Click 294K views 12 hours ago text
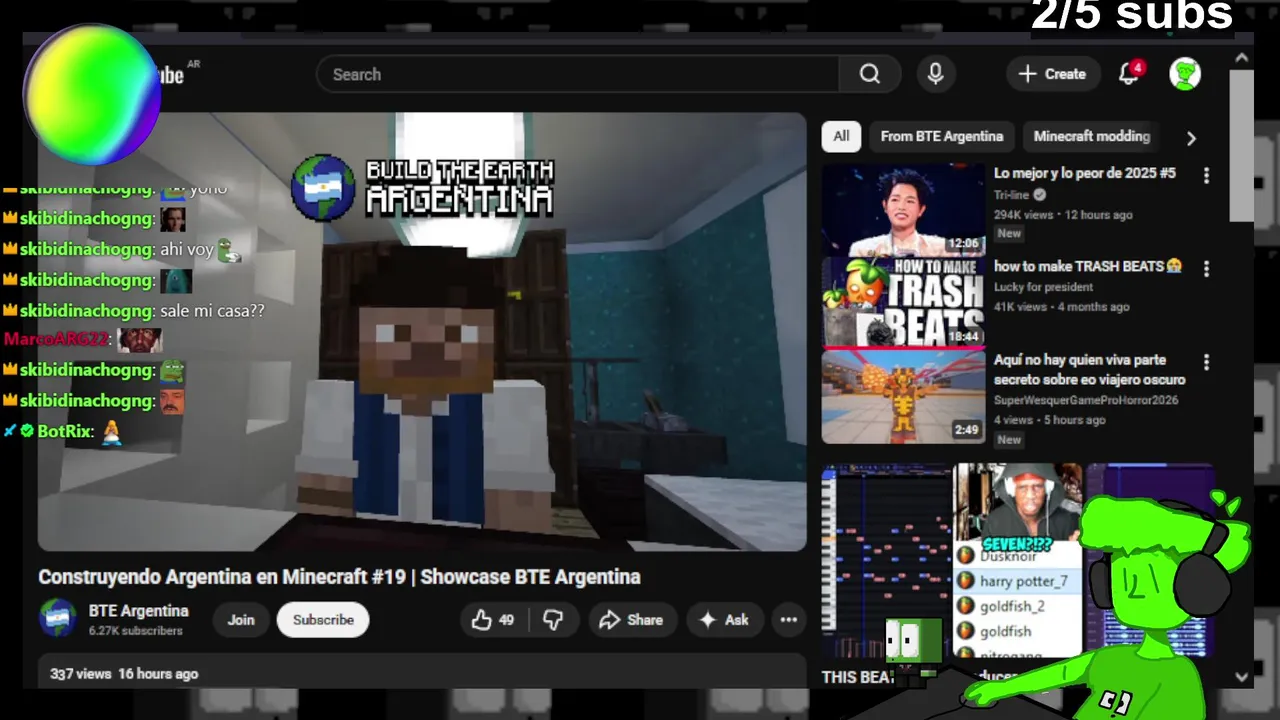Image resolution: width=1280 pixels, height=720 pixels. 1063,215
